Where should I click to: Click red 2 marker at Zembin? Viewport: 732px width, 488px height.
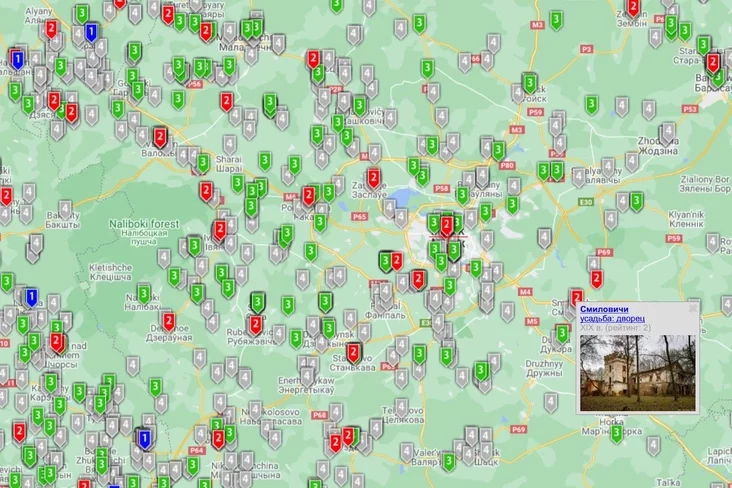(x=633, y=8)
